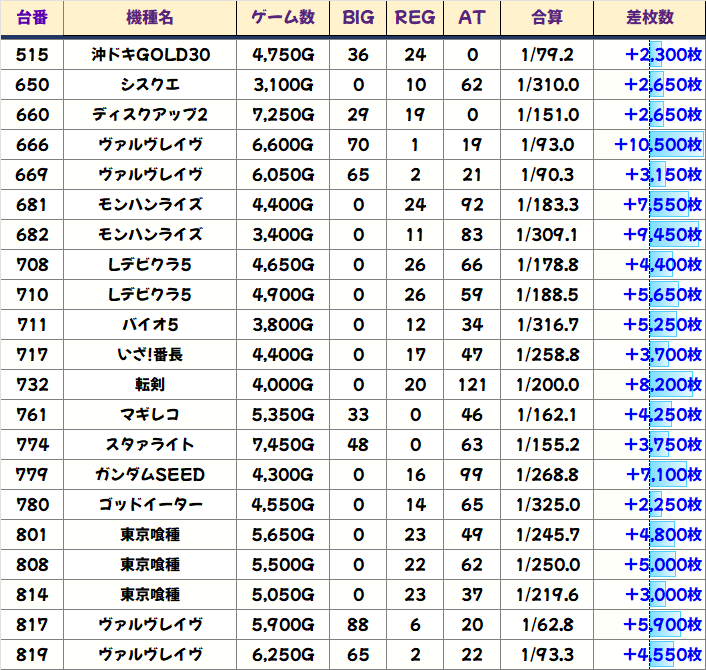
Task: Select machine number 666 cell
Action: click(32, 145)
